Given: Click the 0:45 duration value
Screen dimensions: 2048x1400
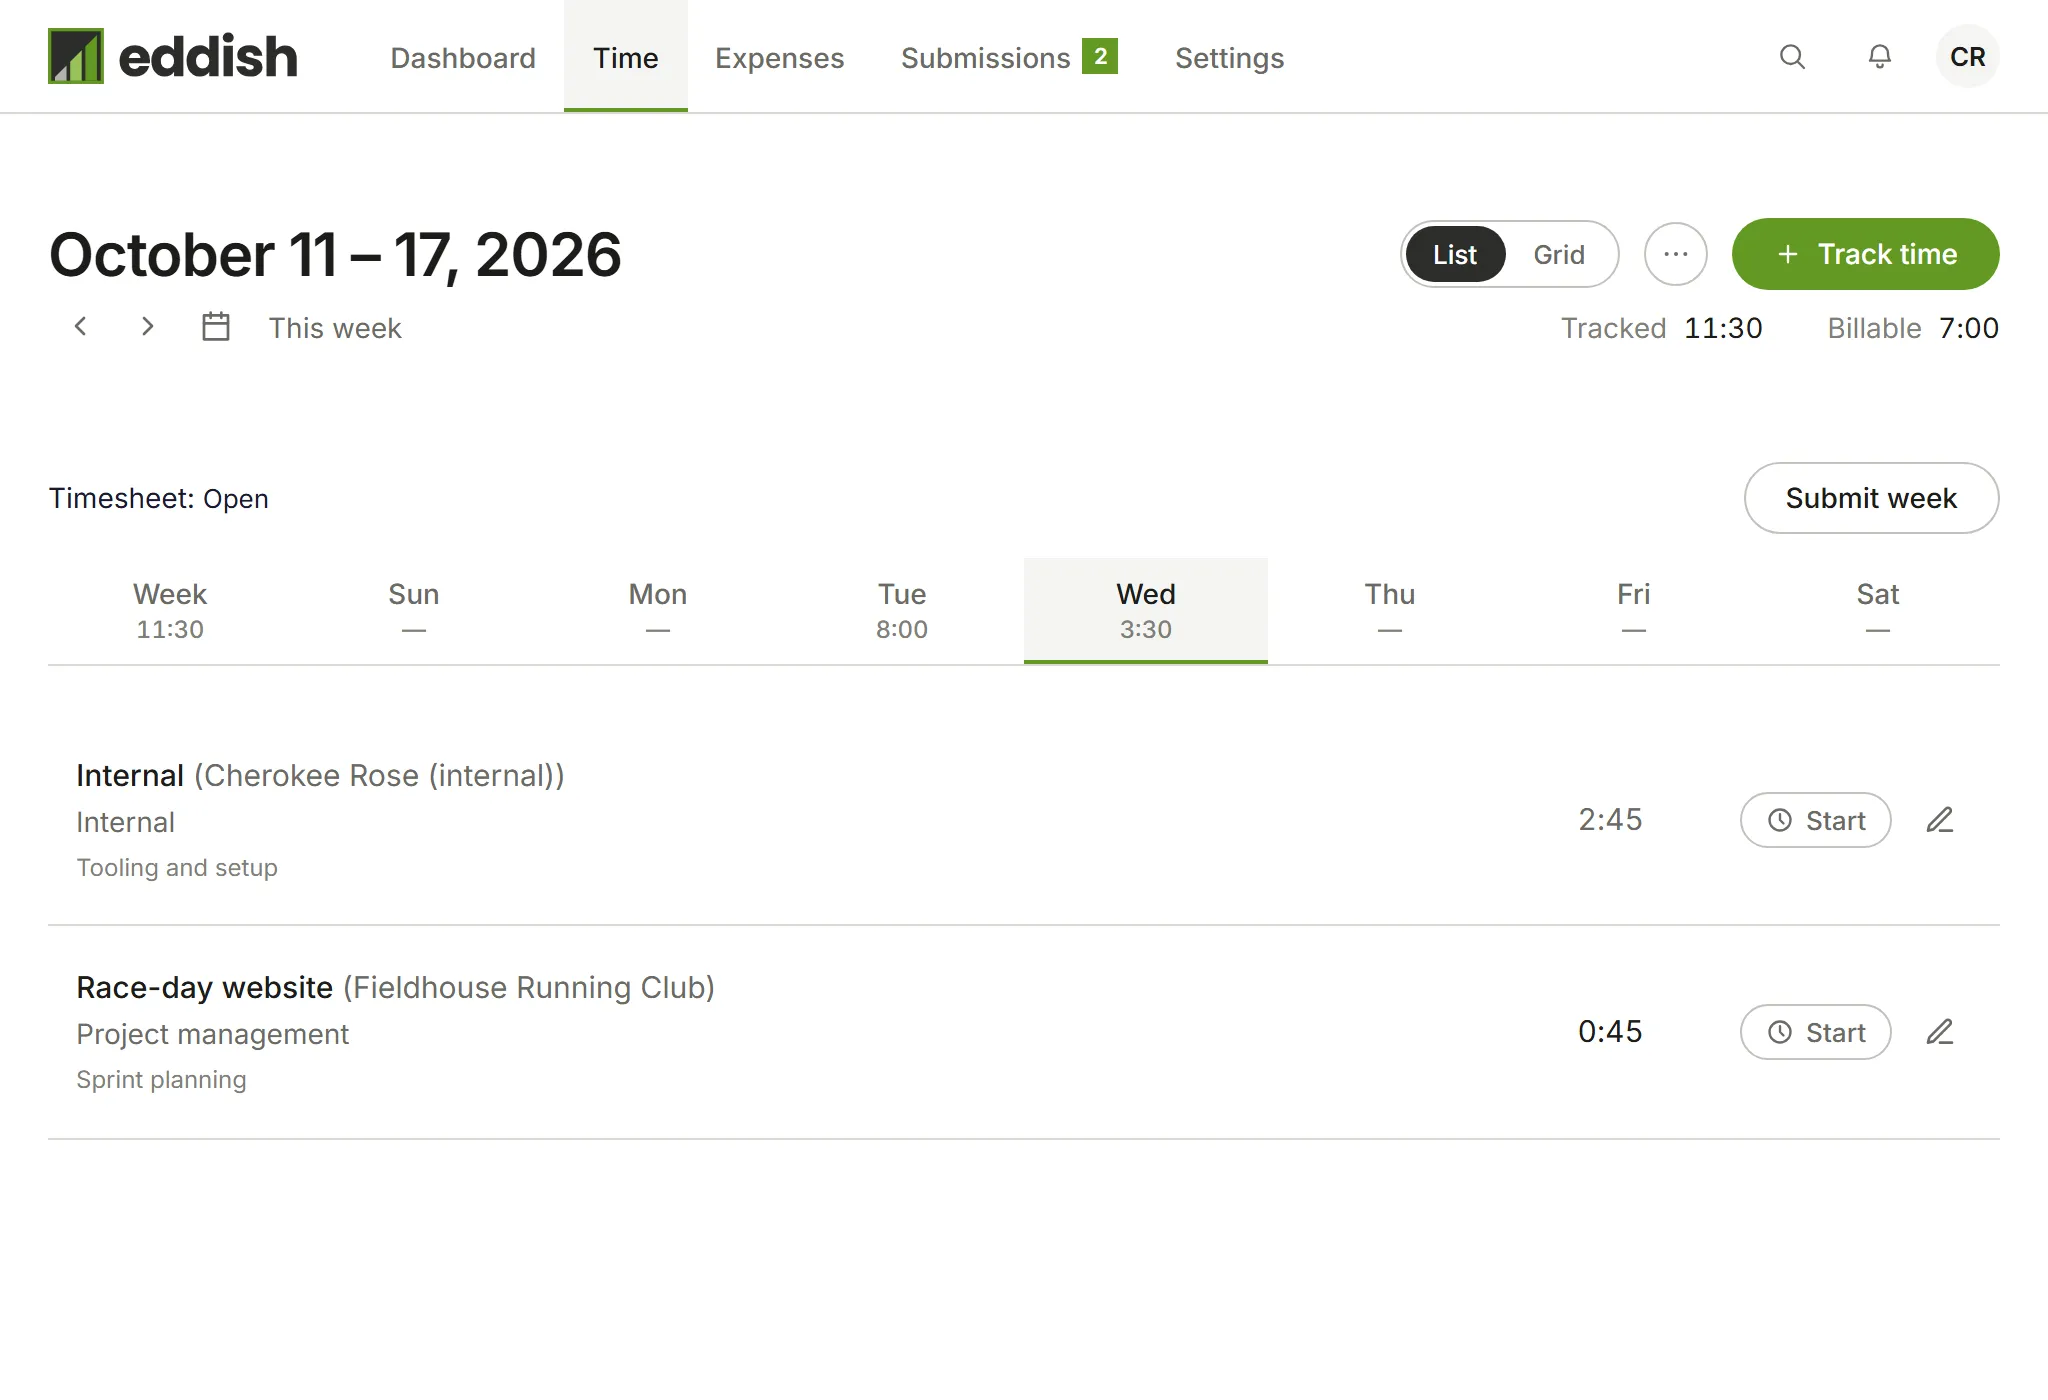Looking at the screenshot, I should point(1610,1032).
